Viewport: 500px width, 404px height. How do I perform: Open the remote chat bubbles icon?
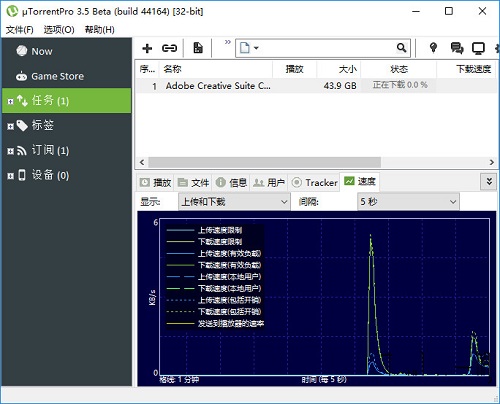[x=457, y=48]
